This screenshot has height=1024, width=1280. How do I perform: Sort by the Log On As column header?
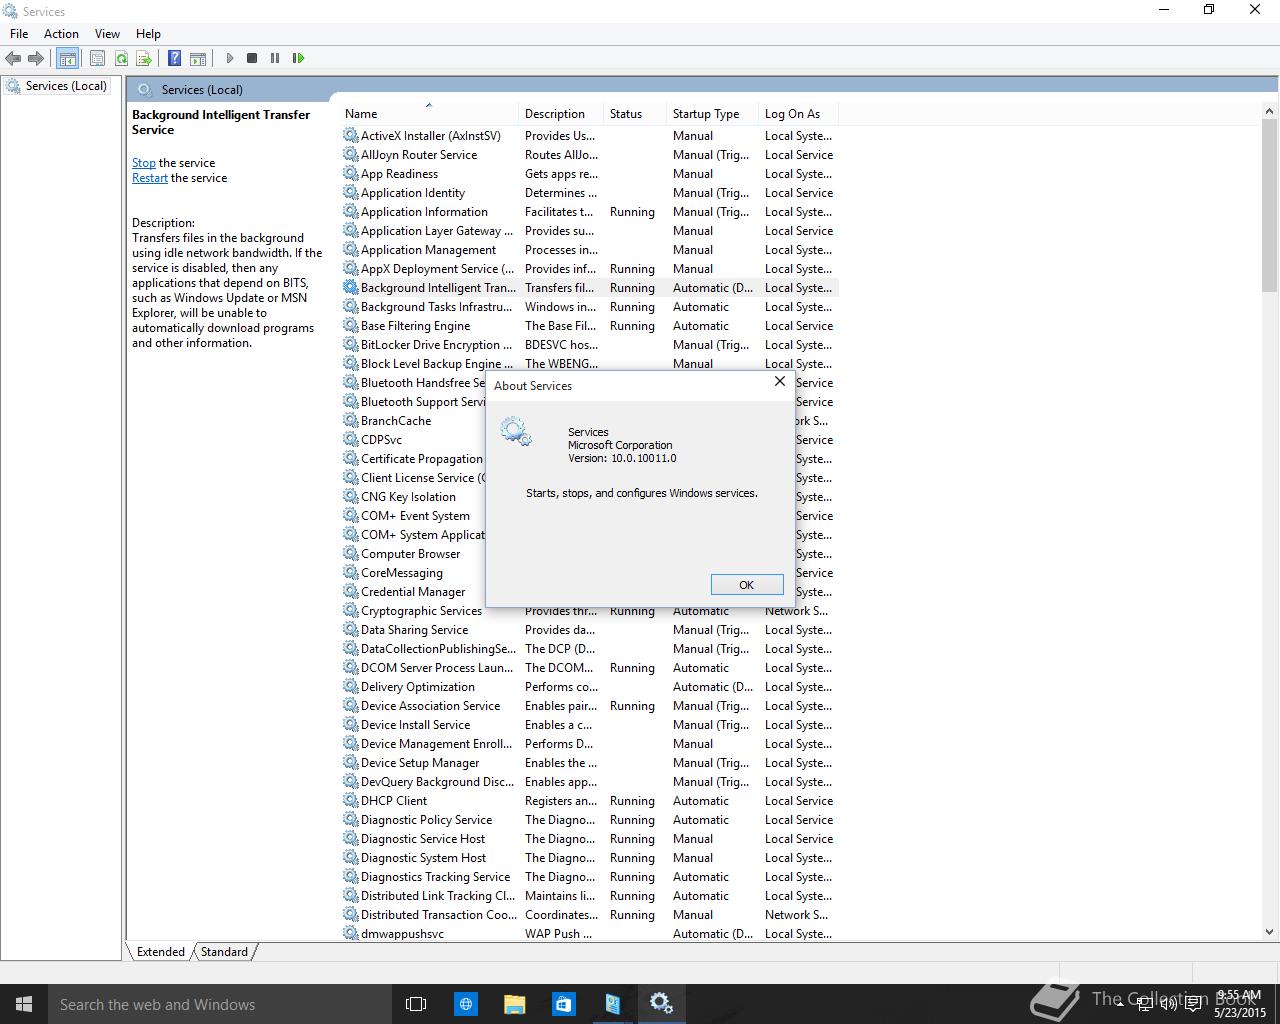[x=798, y=114]
